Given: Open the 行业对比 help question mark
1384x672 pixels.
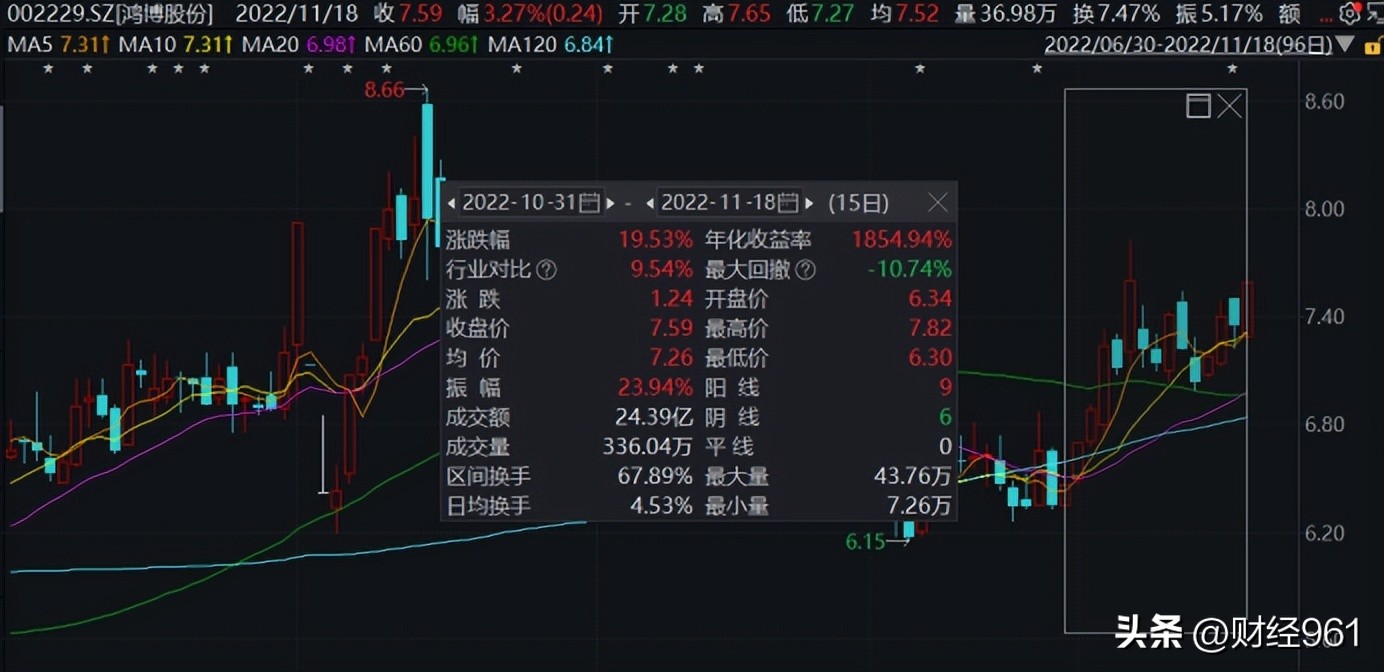Looking at the screenshot, I should pyautogui.click(x=546, y=269).
